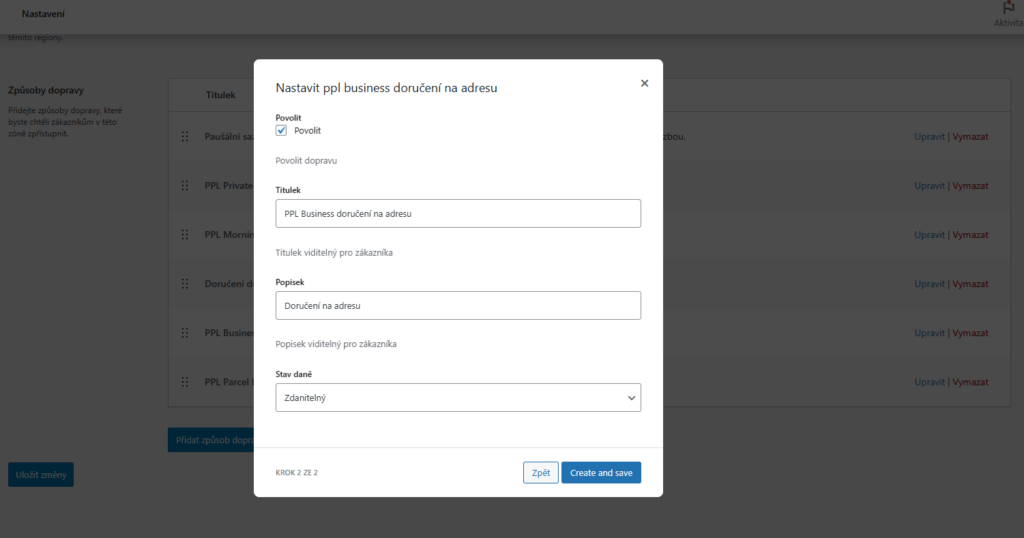Grab drag handle of Paušální sazba row

click(x=185, y=136)
